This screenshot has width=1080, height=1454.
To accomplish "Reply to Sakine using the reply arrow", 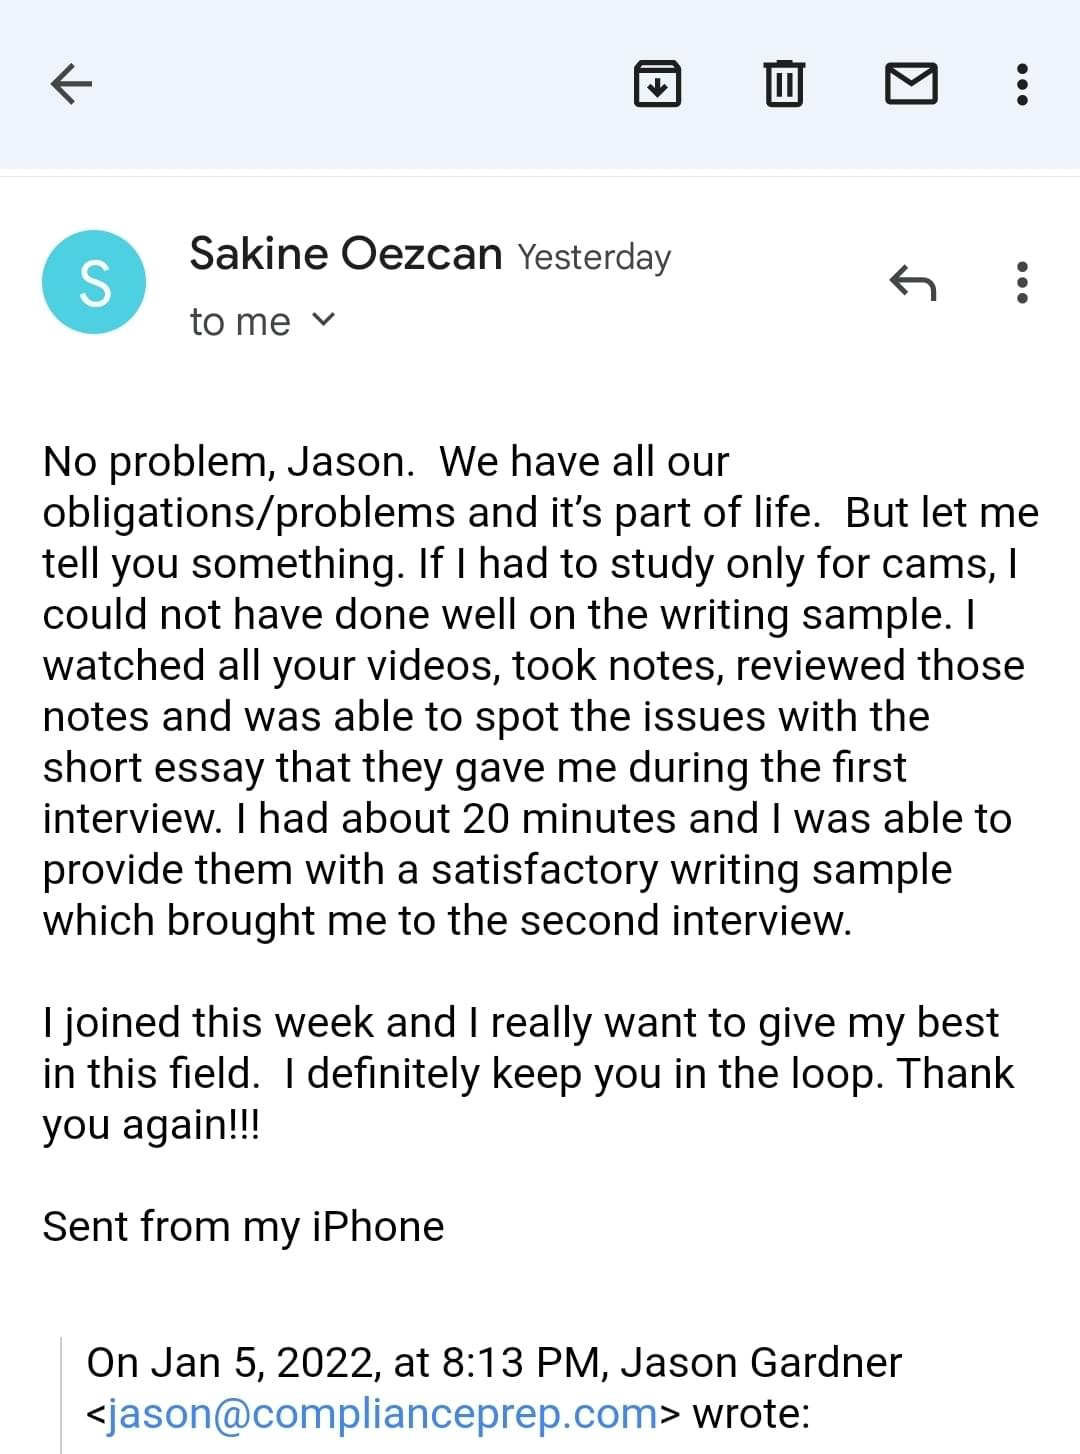I will click(912, 283).
